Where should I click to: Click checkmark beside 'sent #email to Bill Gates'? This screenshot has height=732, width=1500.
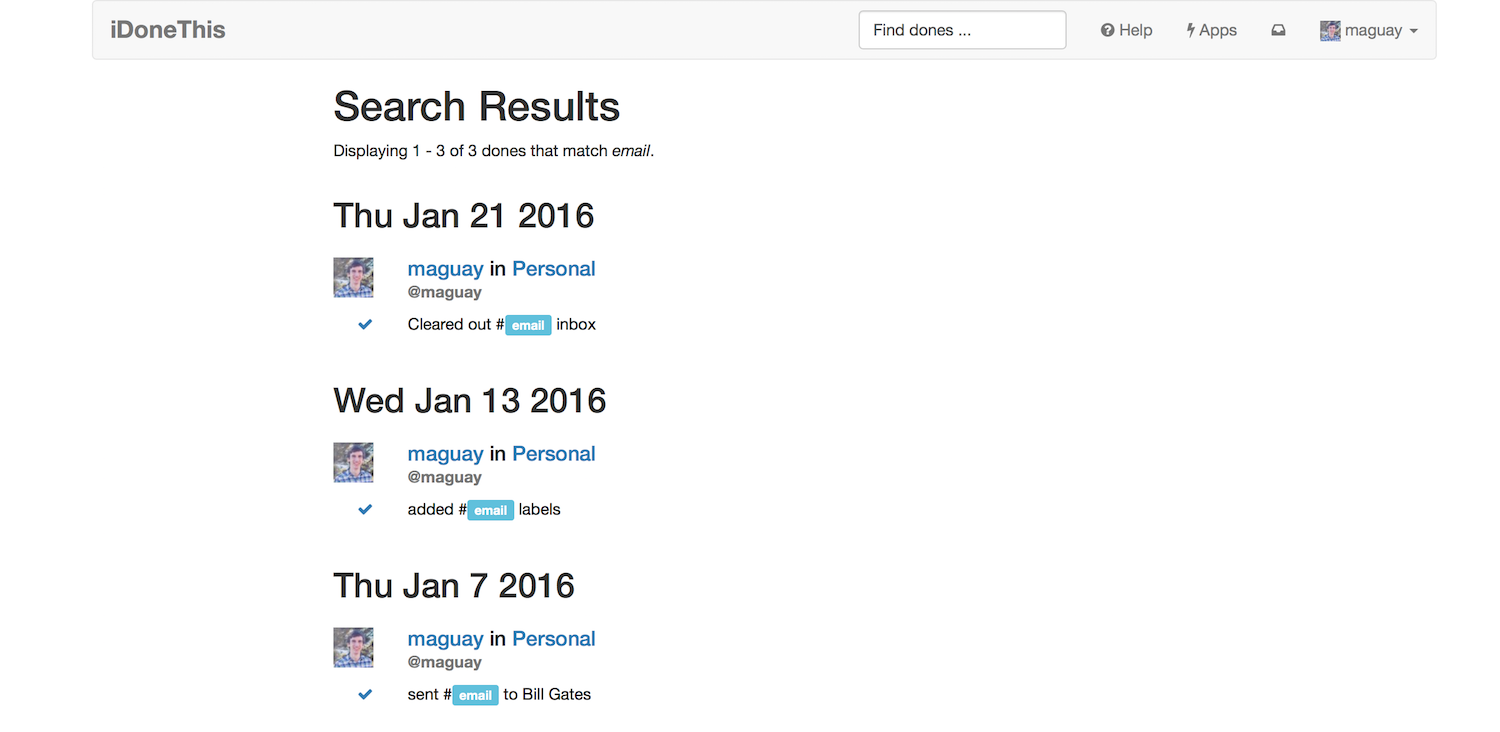click(x=365, y=694)
